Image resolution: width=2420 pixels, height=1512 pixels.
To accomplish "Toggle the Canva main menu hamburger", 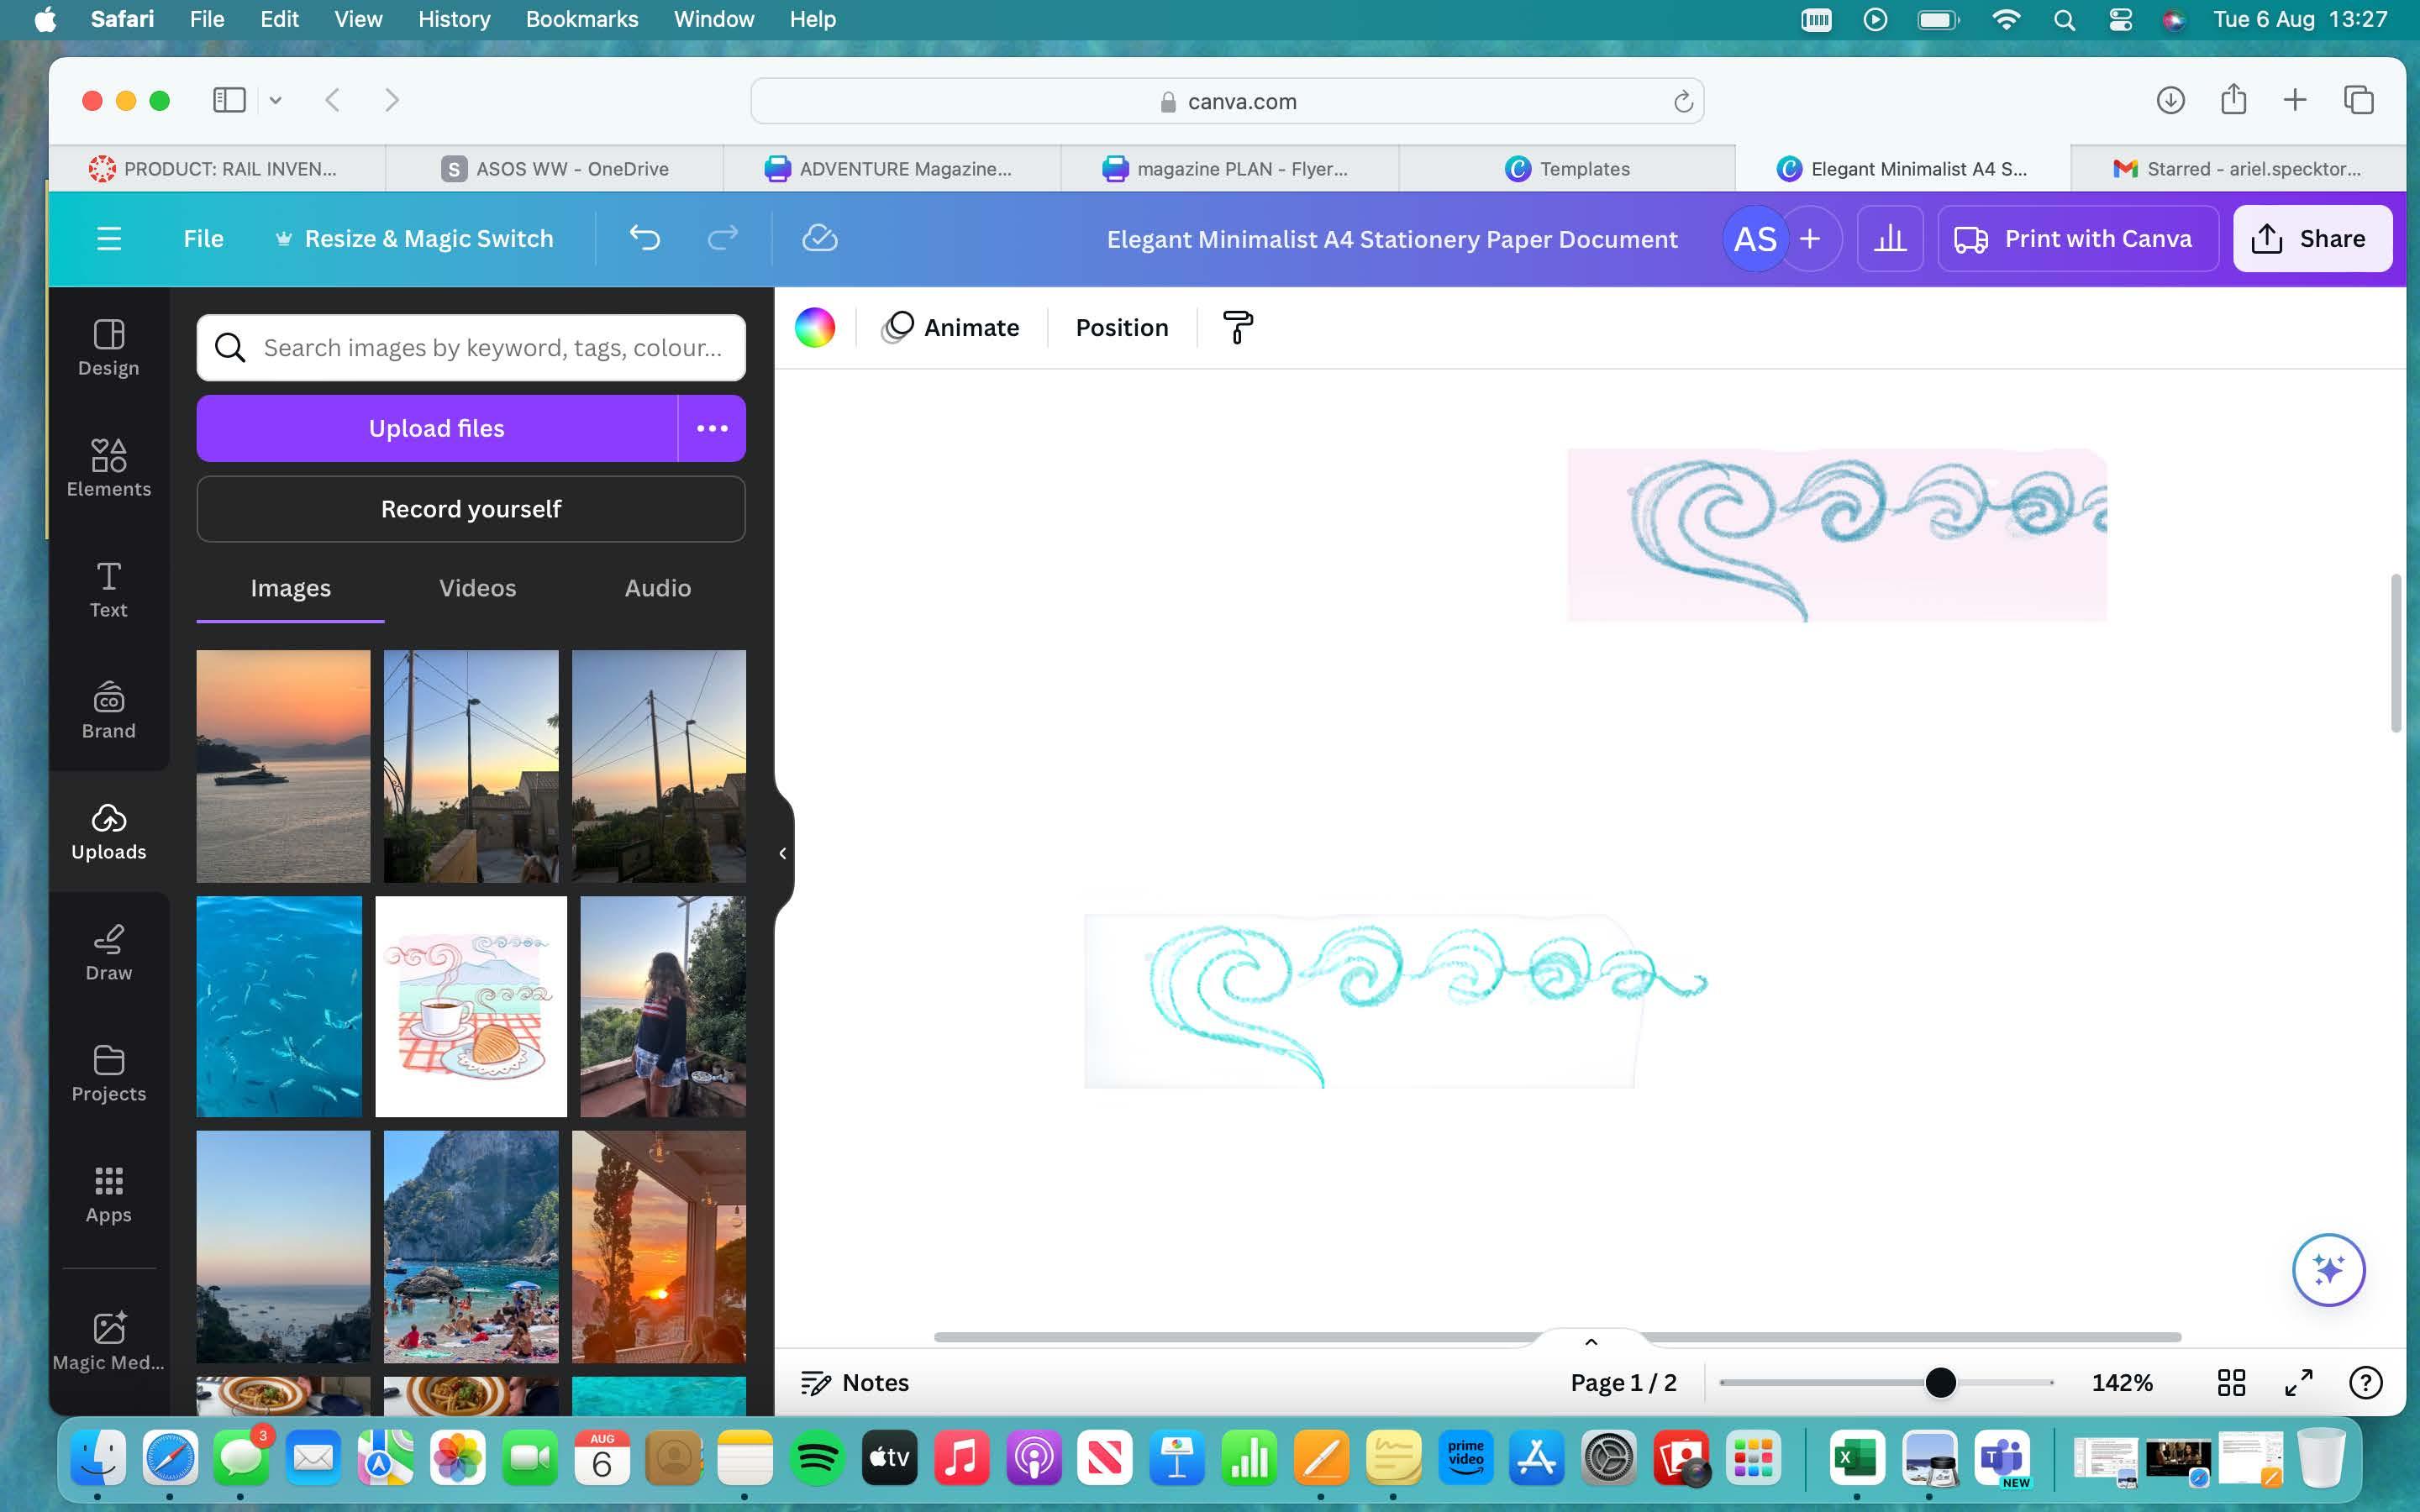I will click(108, 238).
